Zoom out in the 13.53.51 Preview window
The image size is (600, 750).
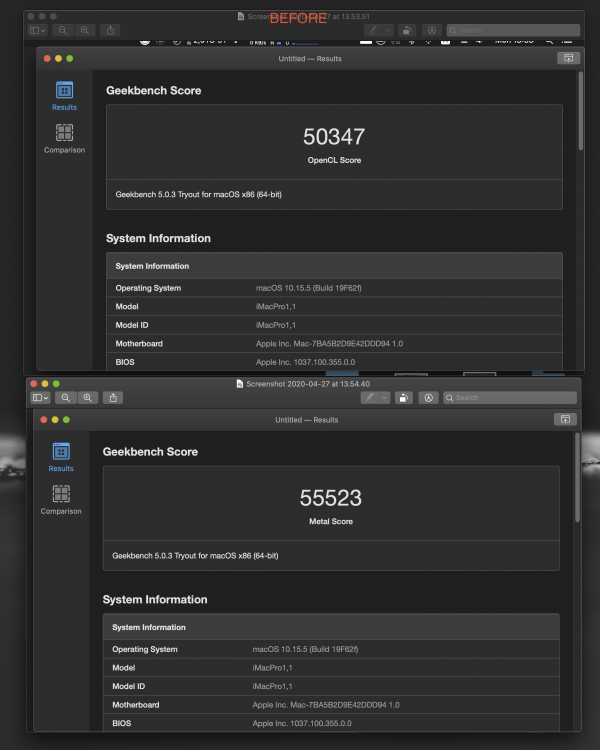pyautogui.click(x=63, y=30)
